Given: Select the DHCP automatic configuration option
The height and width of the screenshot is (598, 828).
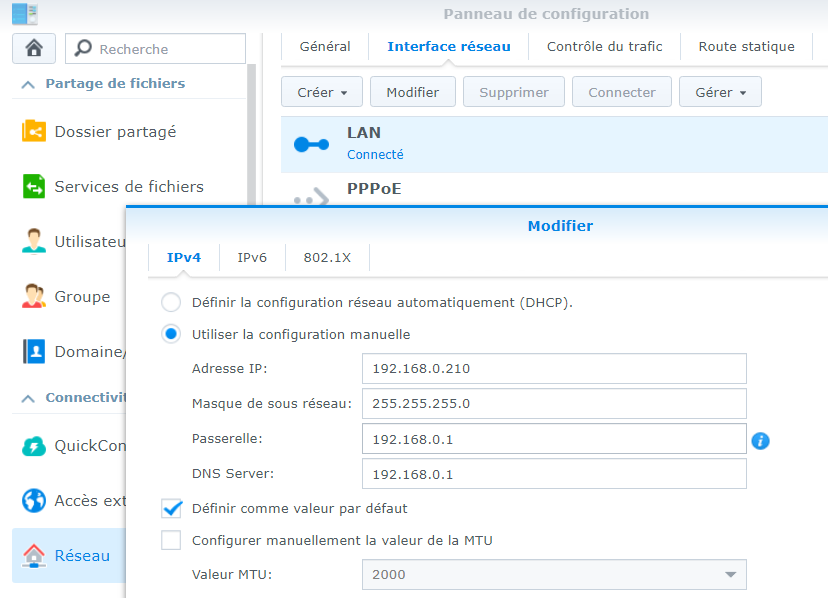Looking at the screenshot, I should tap(172, 302).
